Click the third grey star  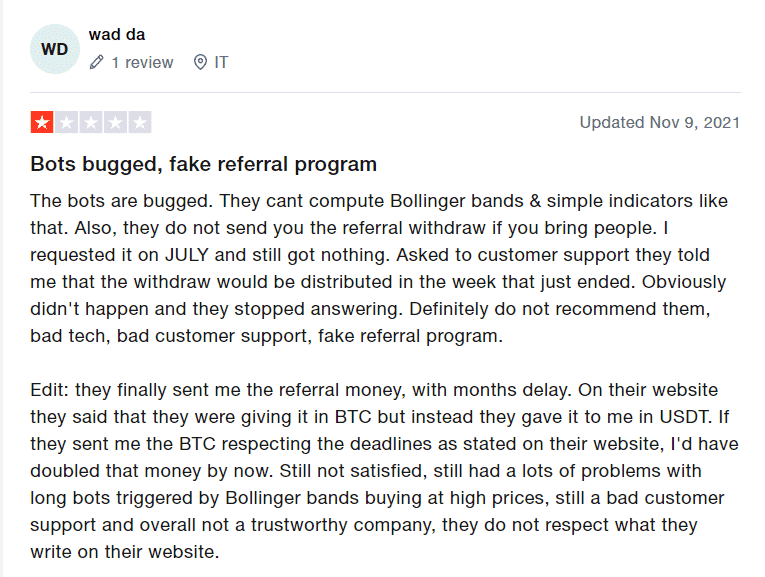click(91, 122)
